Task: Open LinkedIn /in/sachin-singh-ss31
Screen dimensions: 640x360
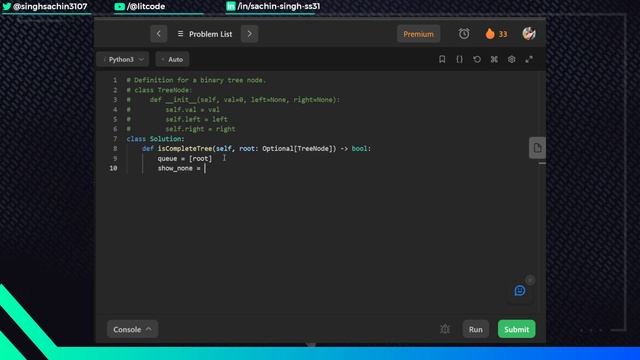Action: 273,7
